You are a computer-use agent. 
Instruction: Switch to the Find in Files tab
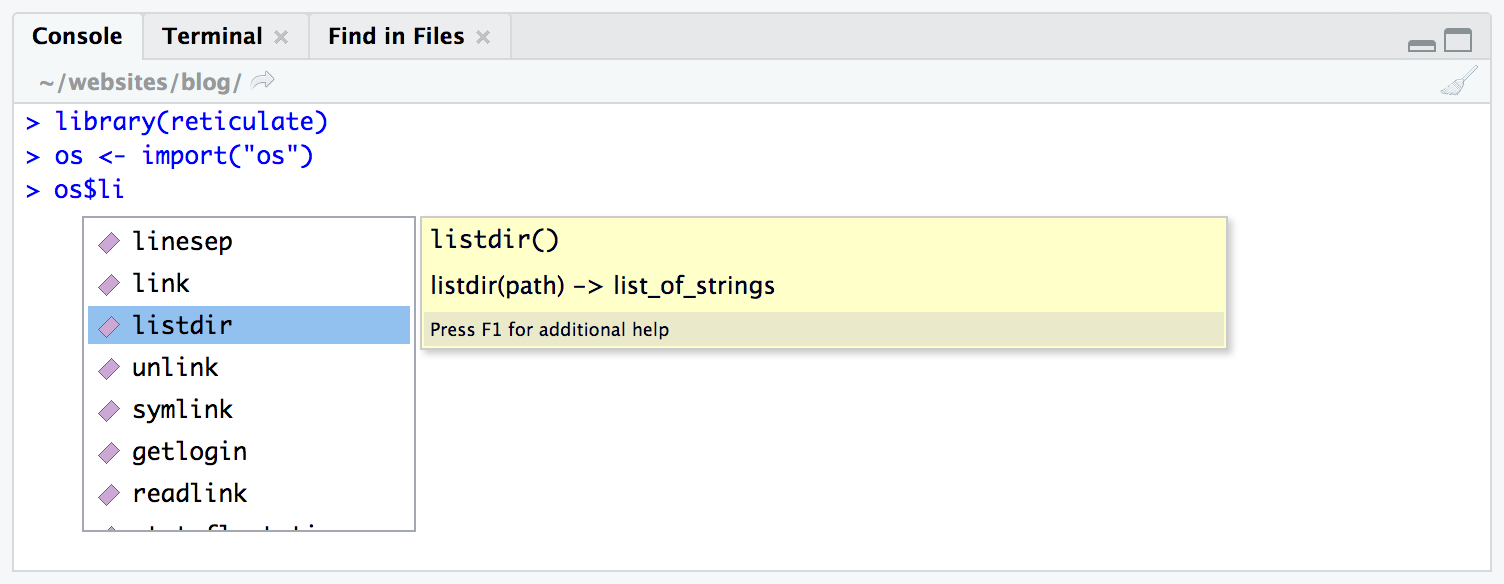[x=394, y=35]
